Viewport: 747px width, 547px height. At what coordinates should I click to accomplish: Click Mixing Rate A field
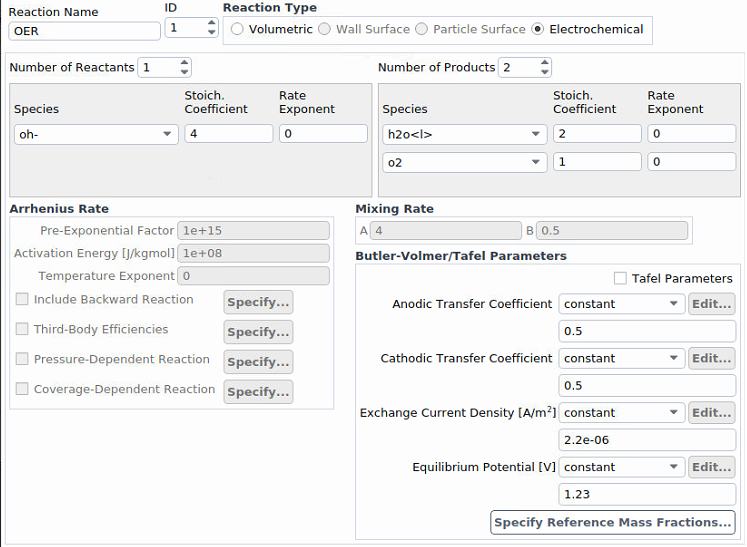click(445, 231)
